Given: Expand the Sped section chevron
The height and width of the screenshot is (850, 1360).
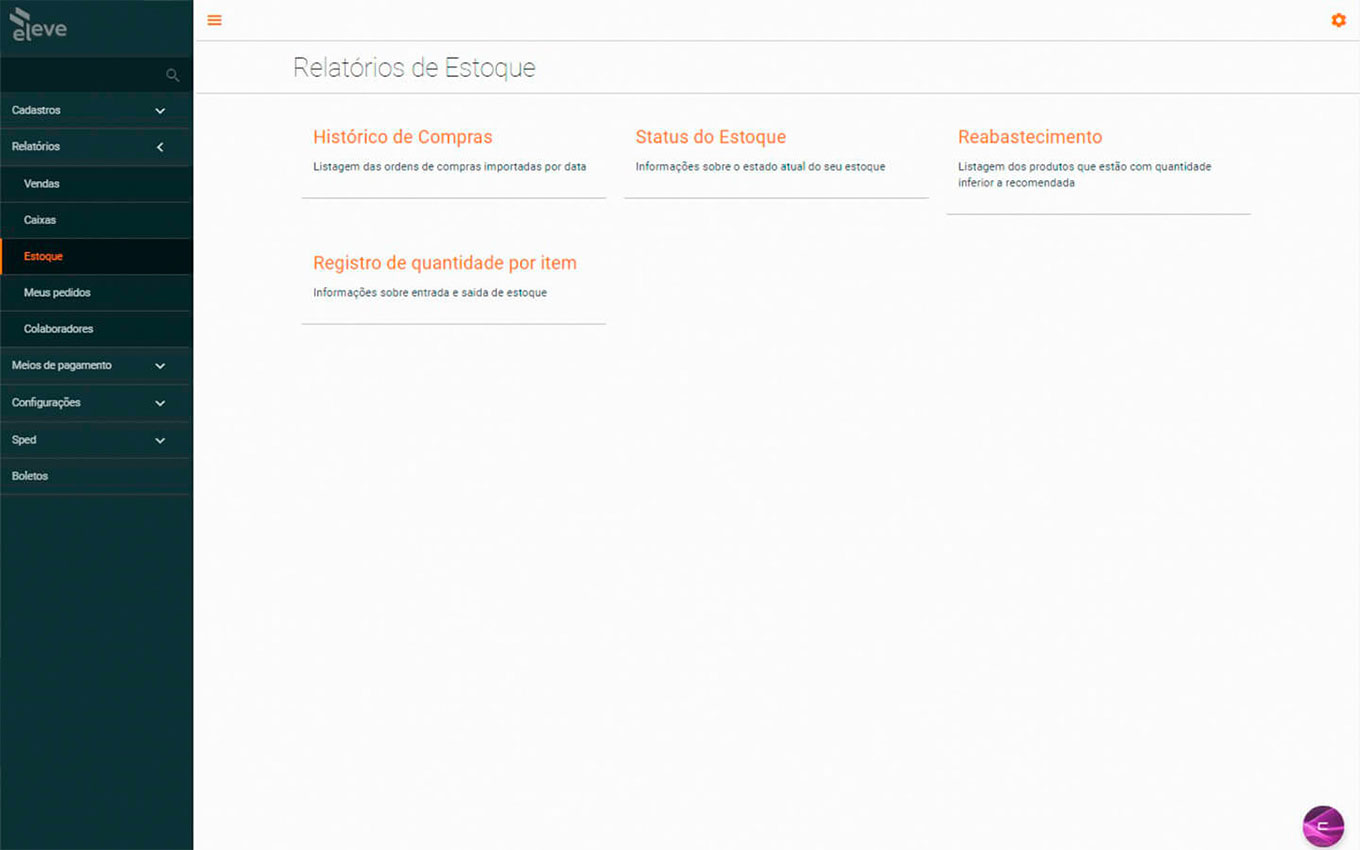Looking at the screenshot, I should coord(160,440).
